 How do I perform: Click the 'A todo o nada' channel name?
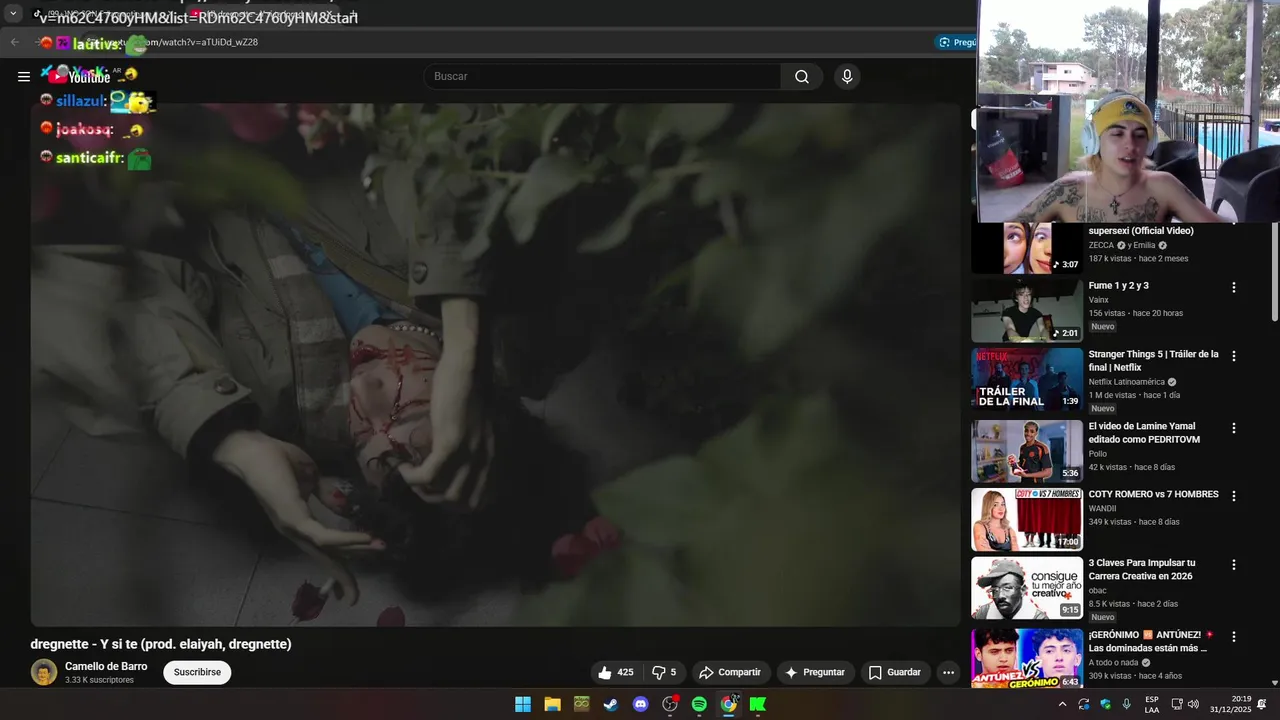click(1114, 662)
